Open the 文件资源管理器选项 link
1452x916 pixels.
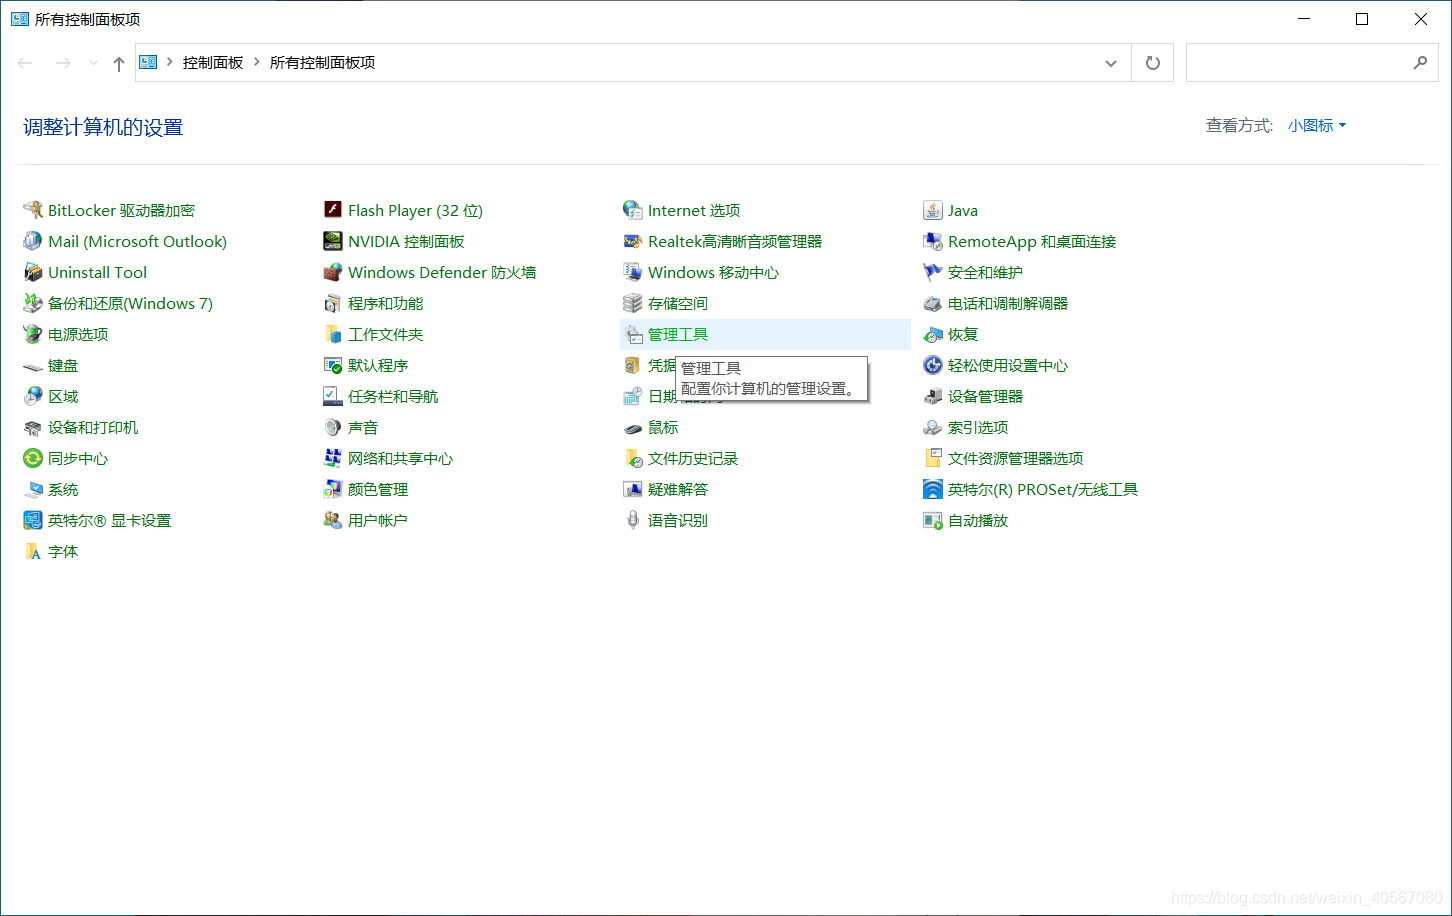pos(1015,458)
